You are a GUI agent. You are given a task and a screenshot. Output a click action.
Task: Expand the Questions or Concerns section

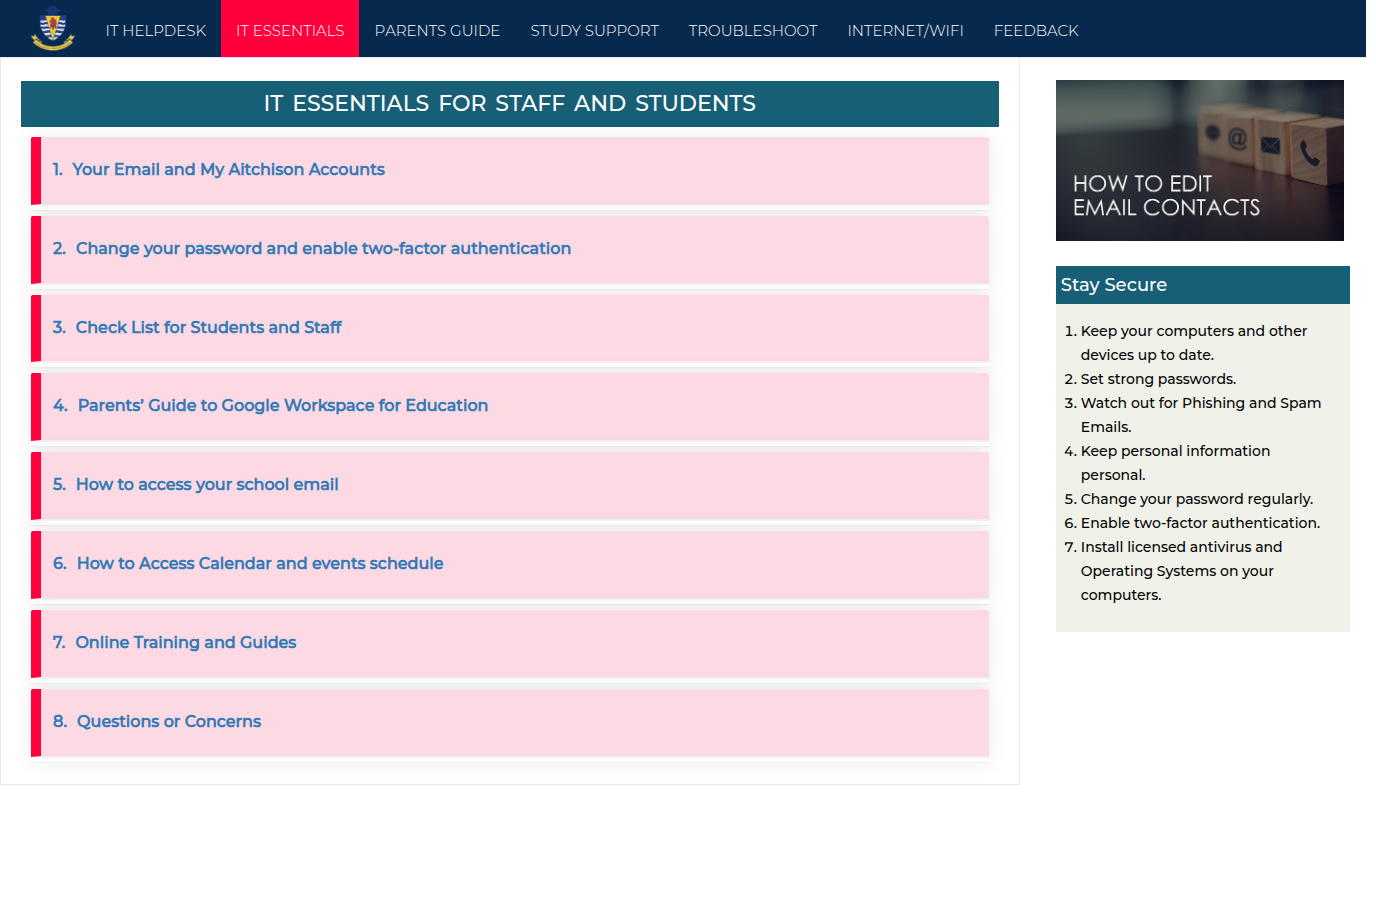point(510,722)
